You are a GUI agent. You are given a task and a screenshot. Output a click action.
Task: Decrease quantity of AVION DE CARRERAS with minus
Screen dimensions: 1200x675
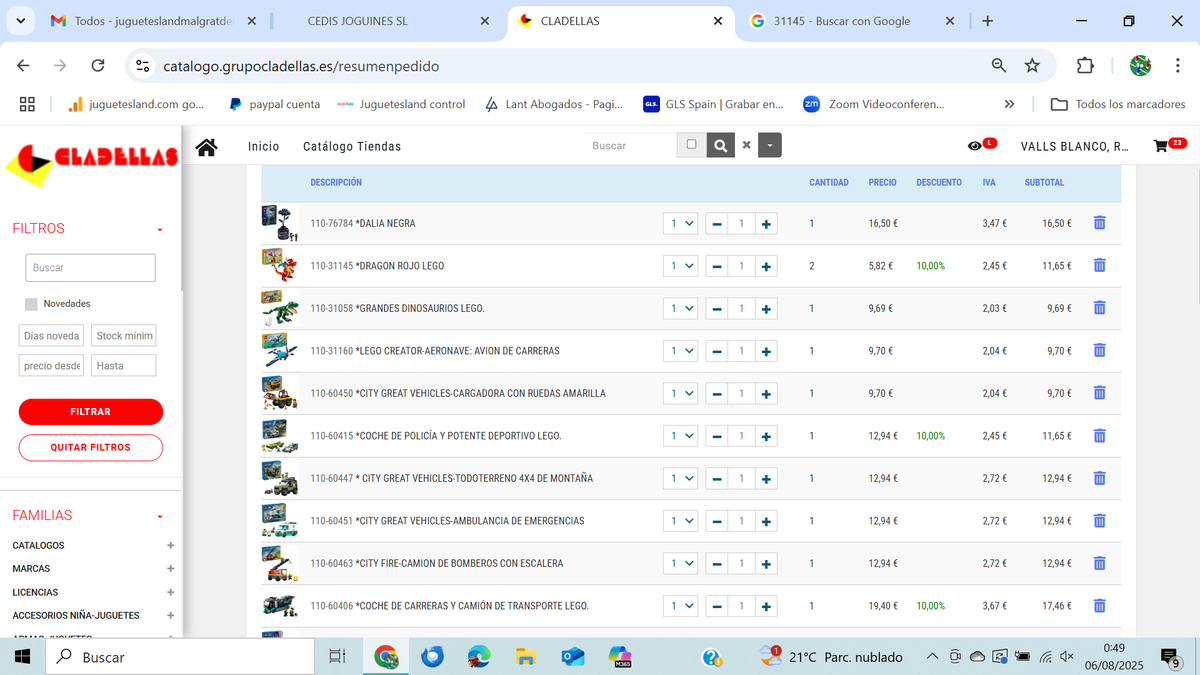717,351
